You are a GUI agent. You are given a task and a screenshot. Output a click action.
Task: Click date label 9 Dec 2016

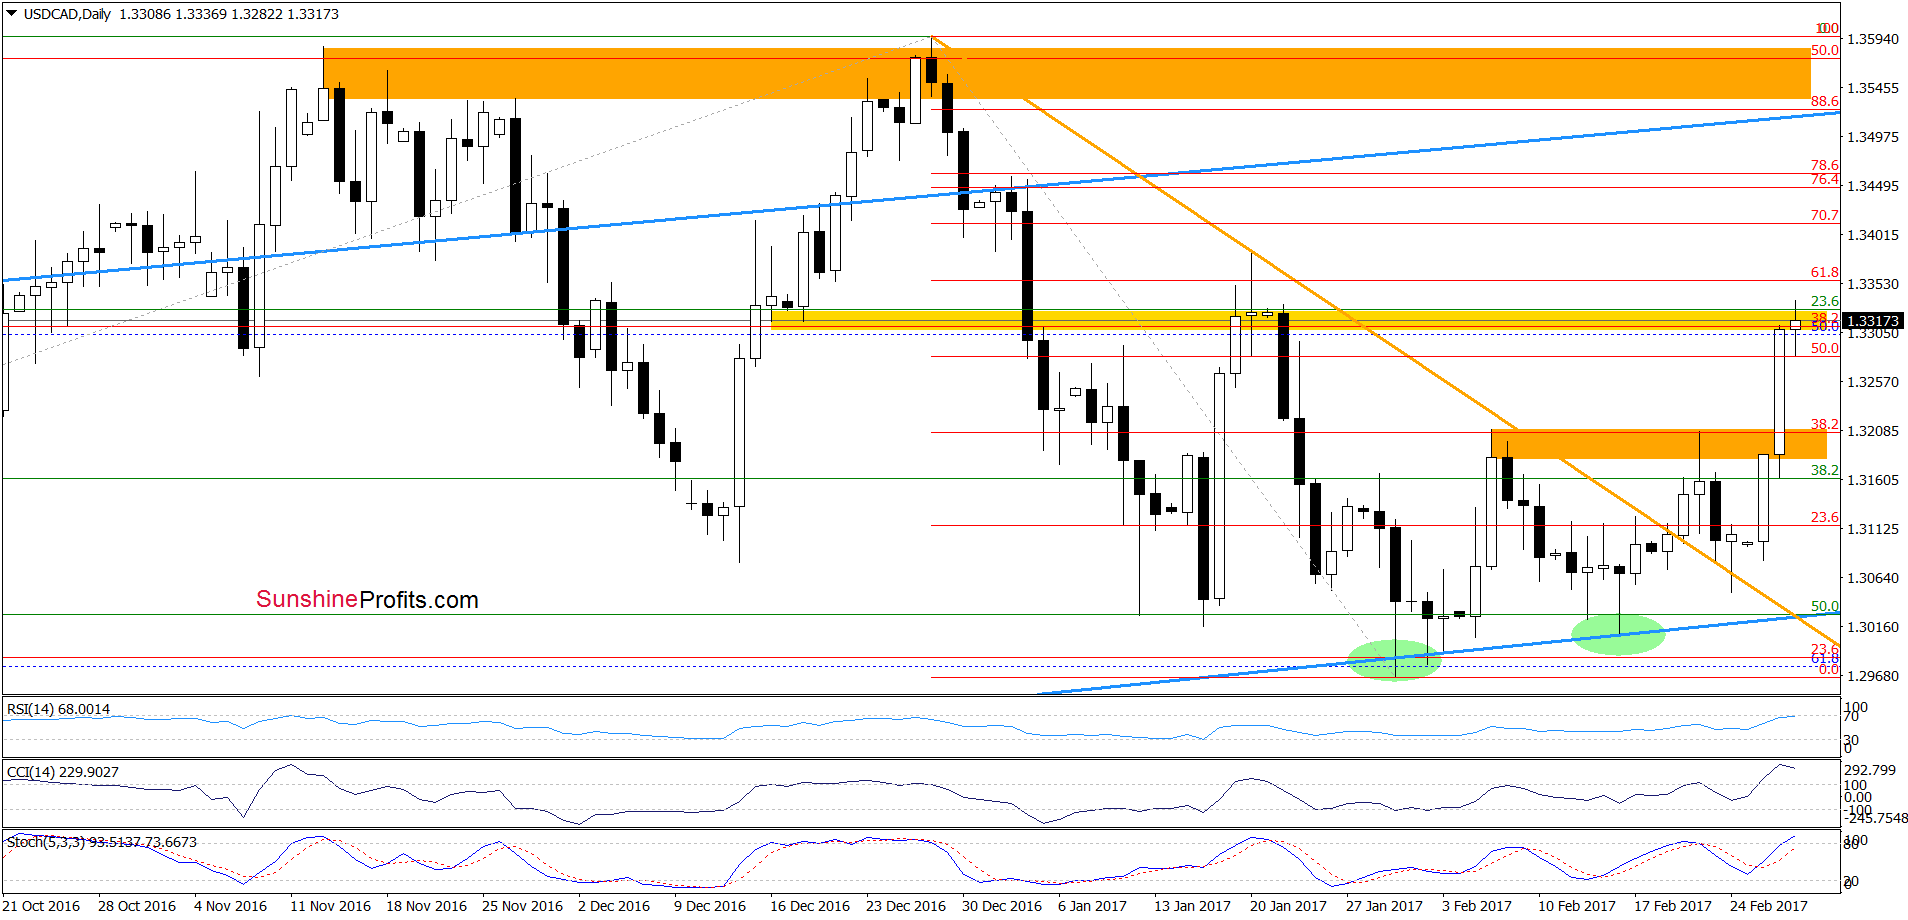[710, 906]
